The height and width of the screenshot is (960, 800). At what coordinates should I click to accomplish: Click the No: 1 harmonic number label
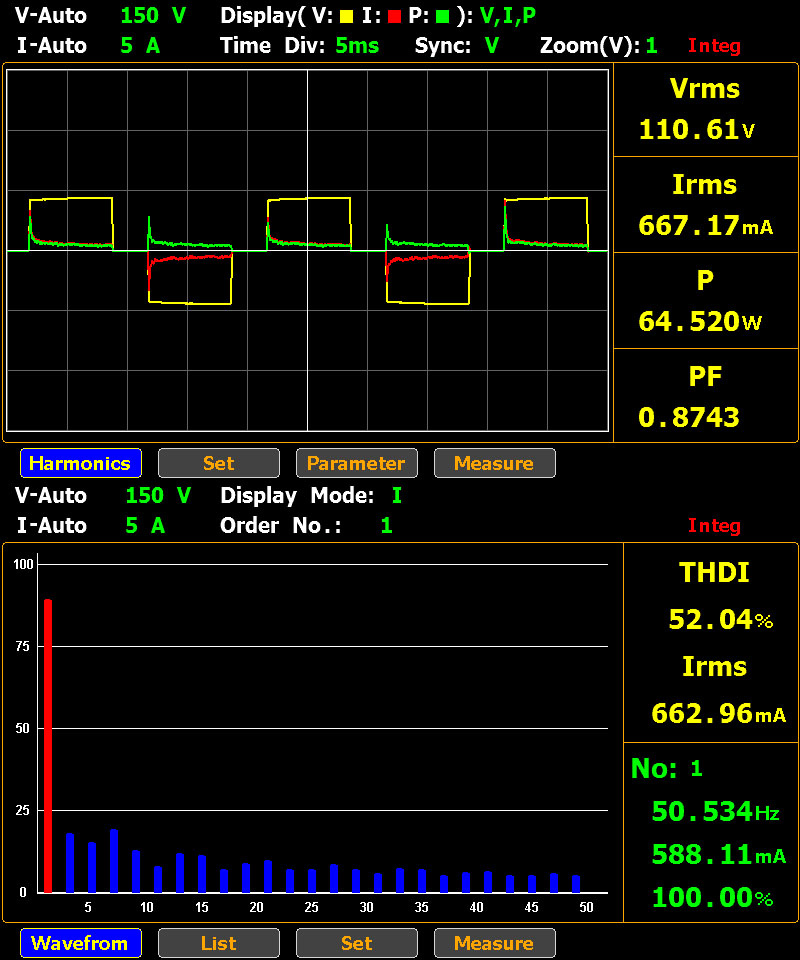[667, 768]
